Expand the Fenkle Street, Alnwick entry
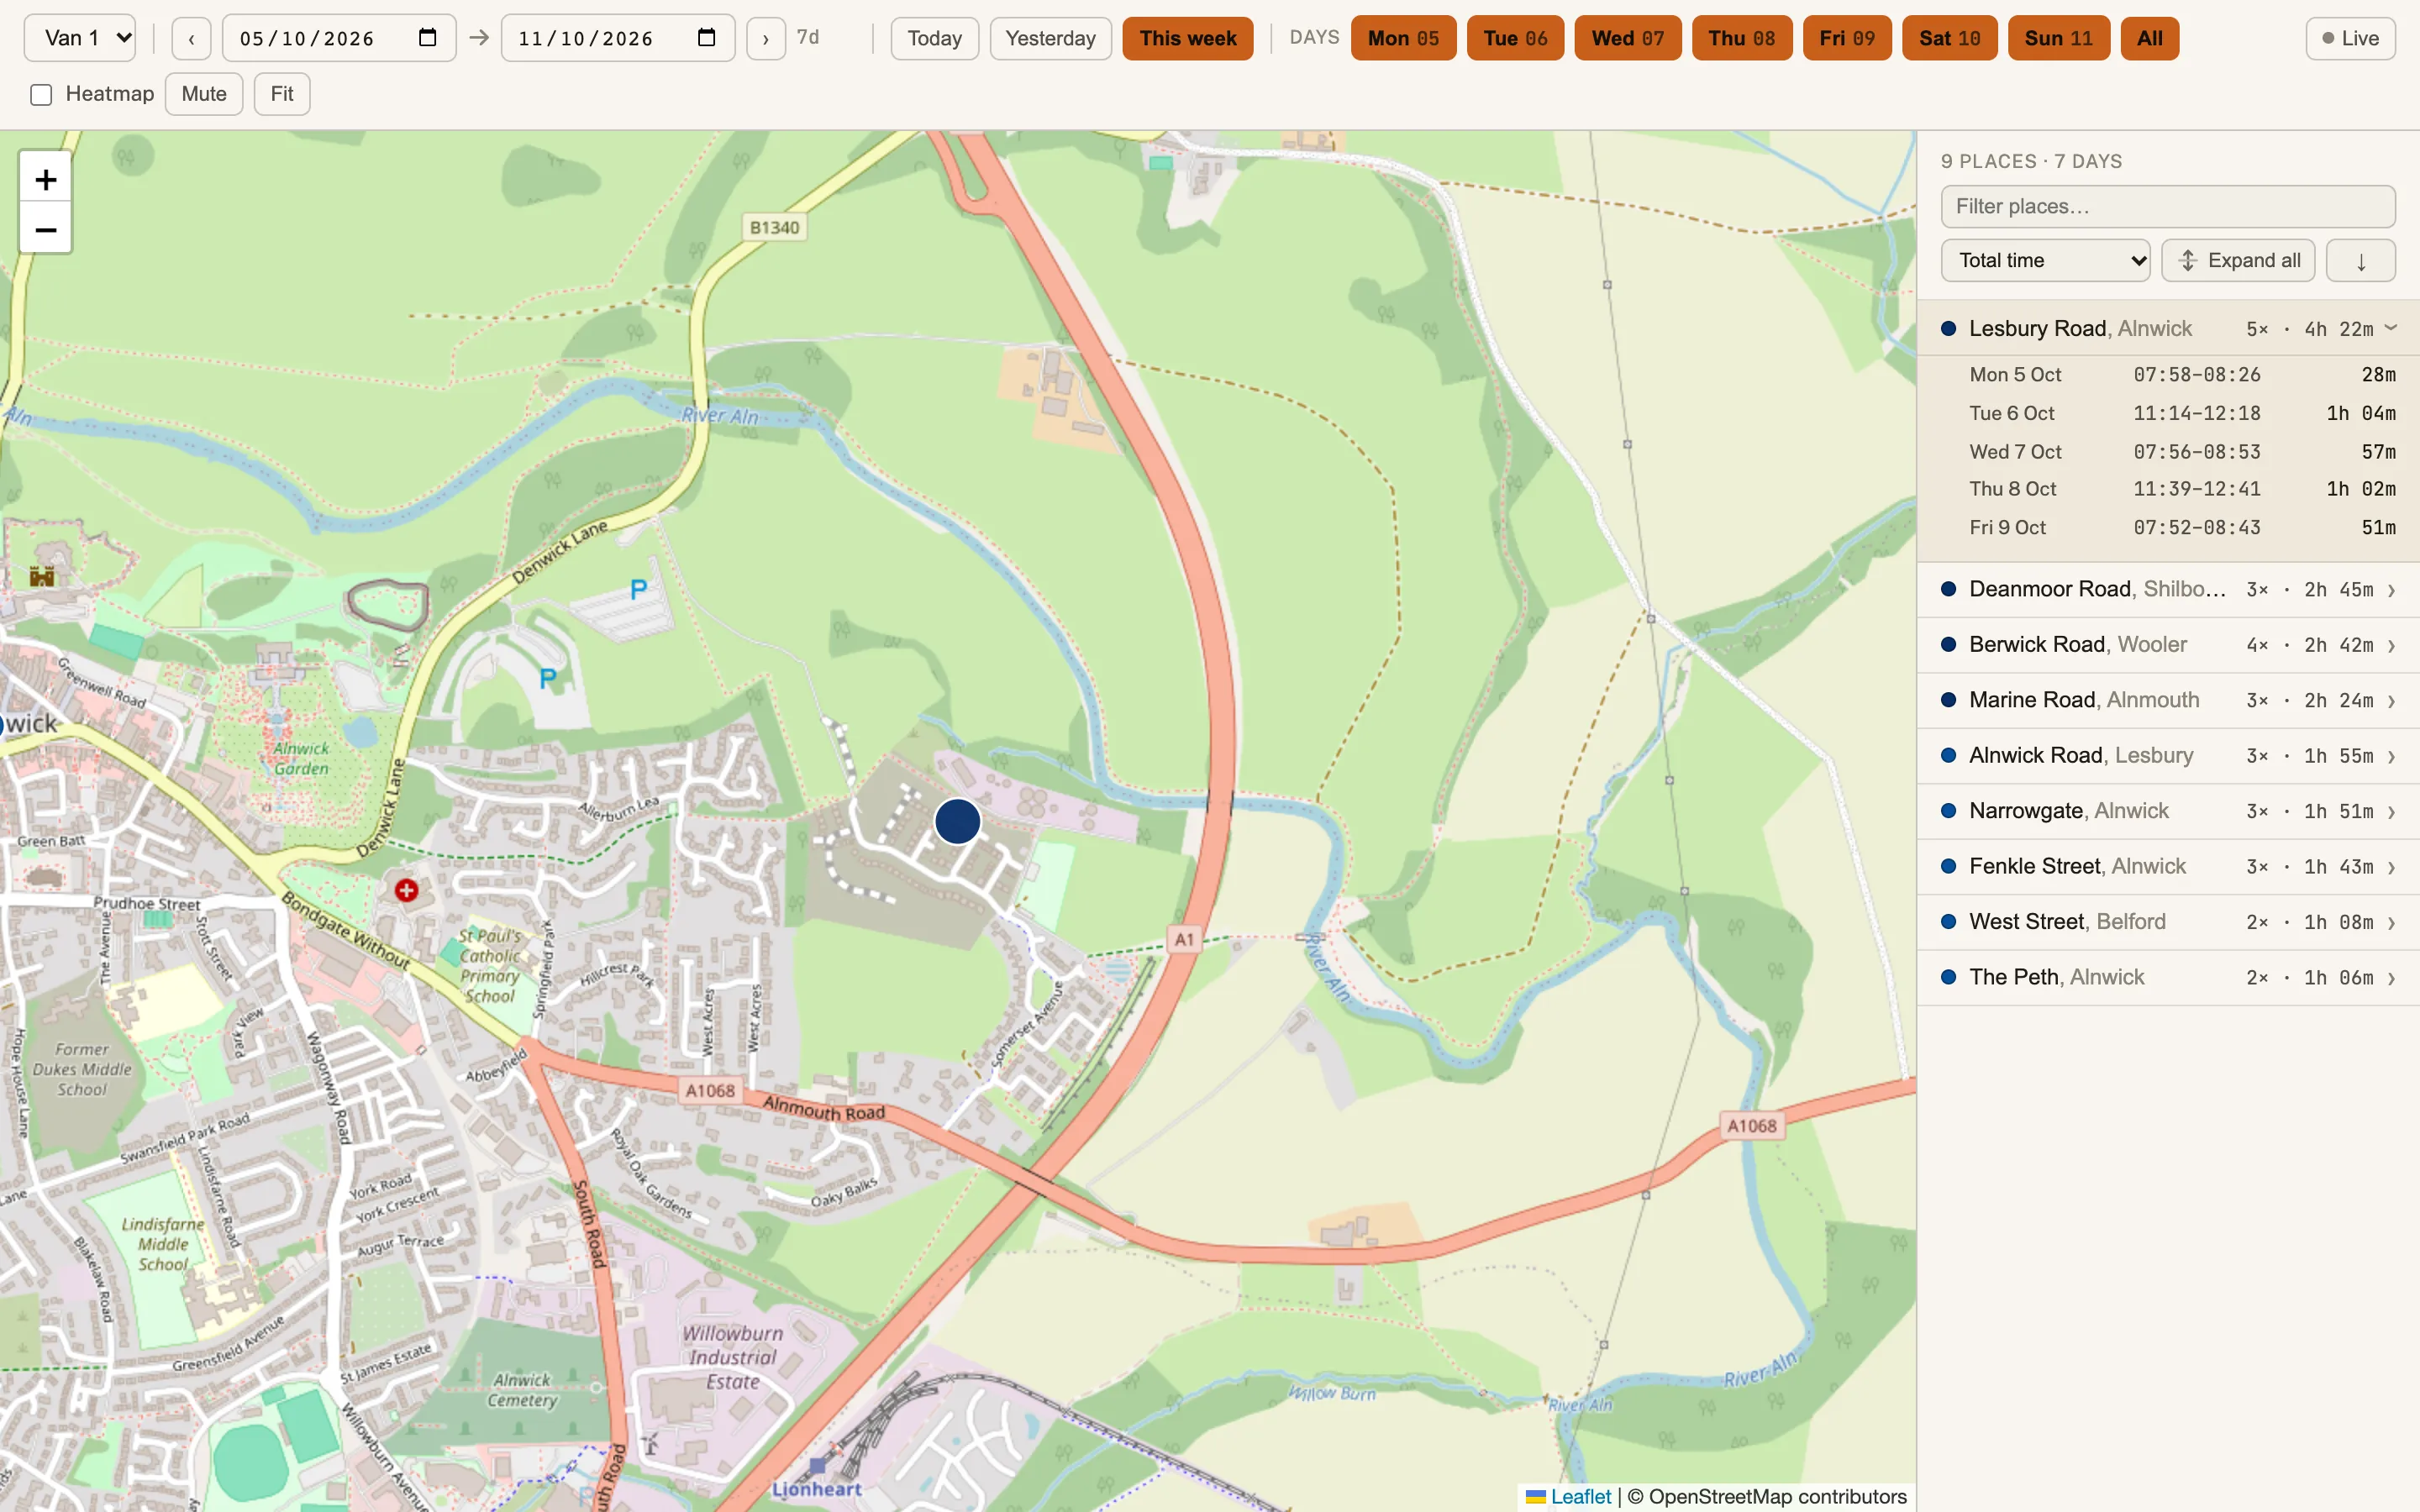Image resolution: width=2420 pixels, height=1512 pixels. (2168, 867)
